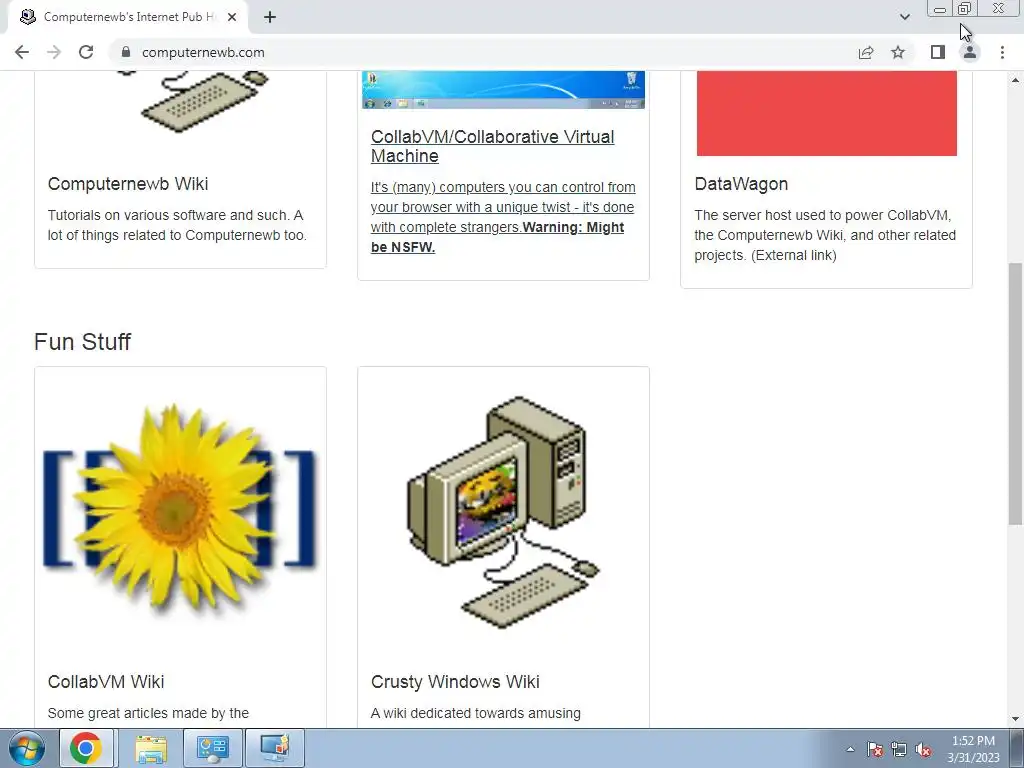This screenshot has height=768, width=1024.
Task: Show hidden system tray icons
Action: (x=850, y=749)
